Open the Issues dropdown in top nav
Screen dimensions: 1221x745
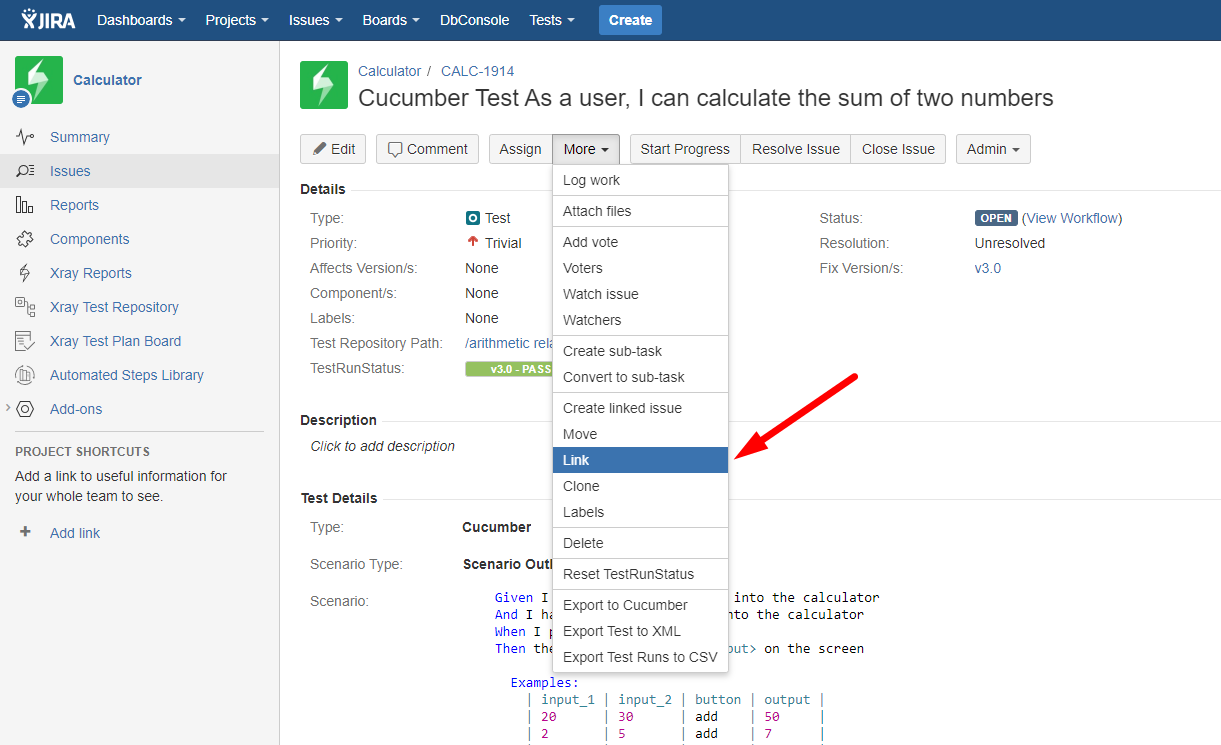coord(316,20)
